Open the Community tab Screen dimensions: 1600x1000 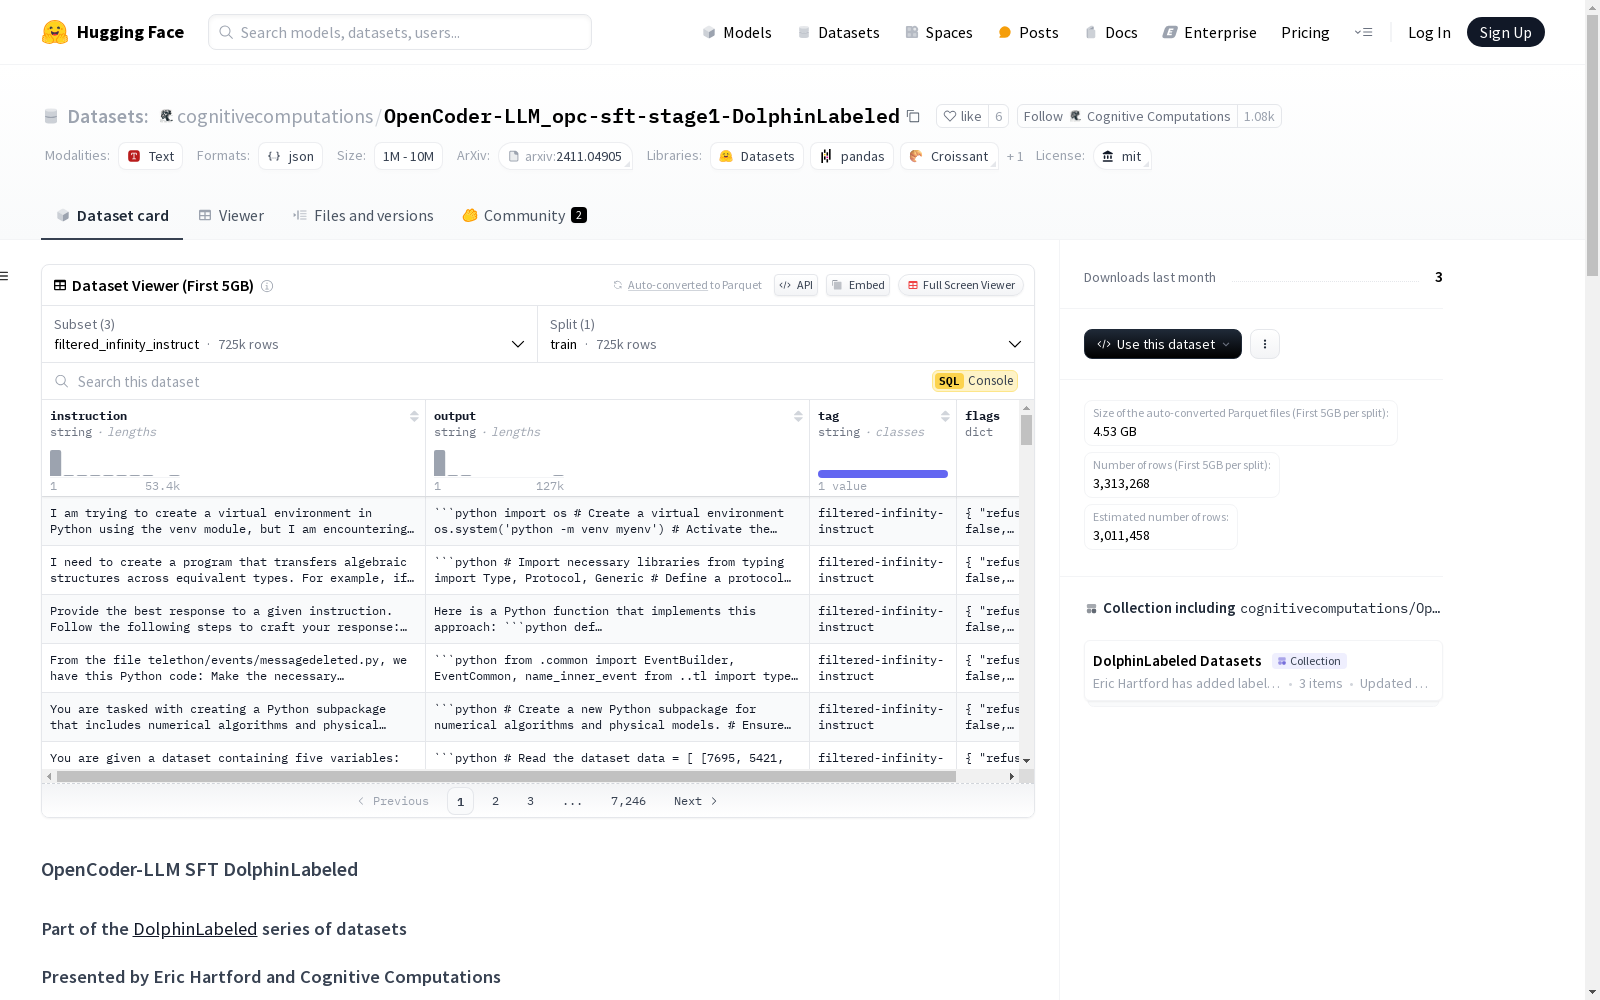[524, 216]
